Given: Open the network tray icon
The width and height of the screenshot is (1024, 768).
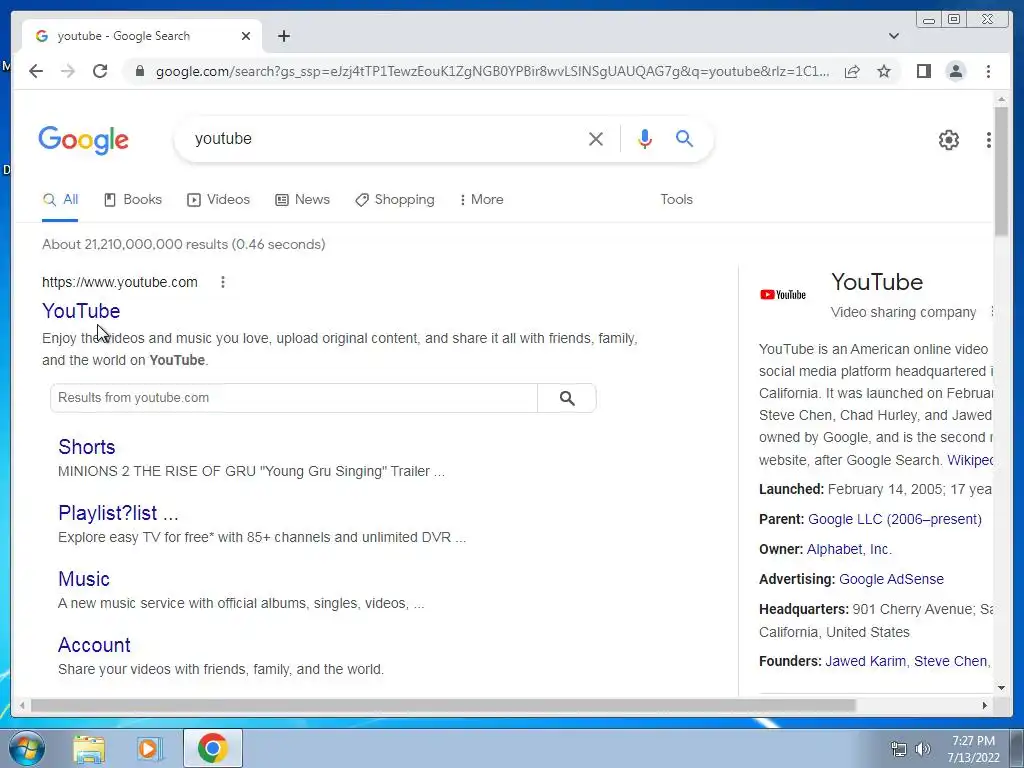Looking at the screenshot, I should tap(899, 749).
